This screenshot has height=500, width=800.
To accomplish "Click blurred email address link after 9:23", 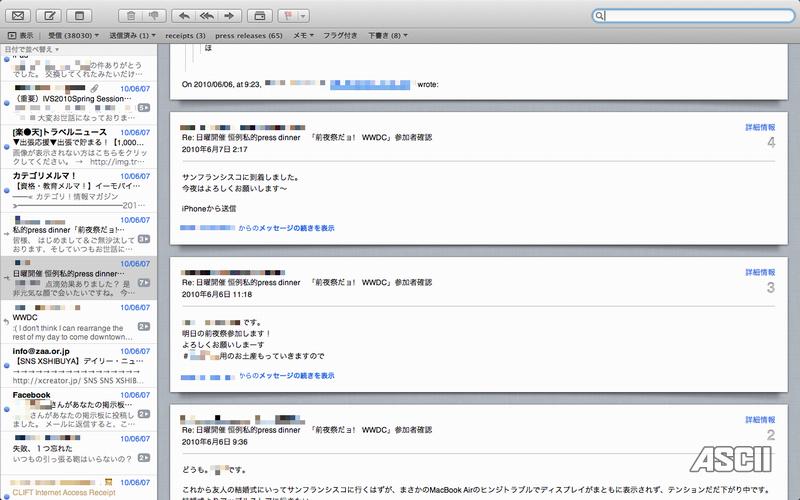I will click(370, 85).
